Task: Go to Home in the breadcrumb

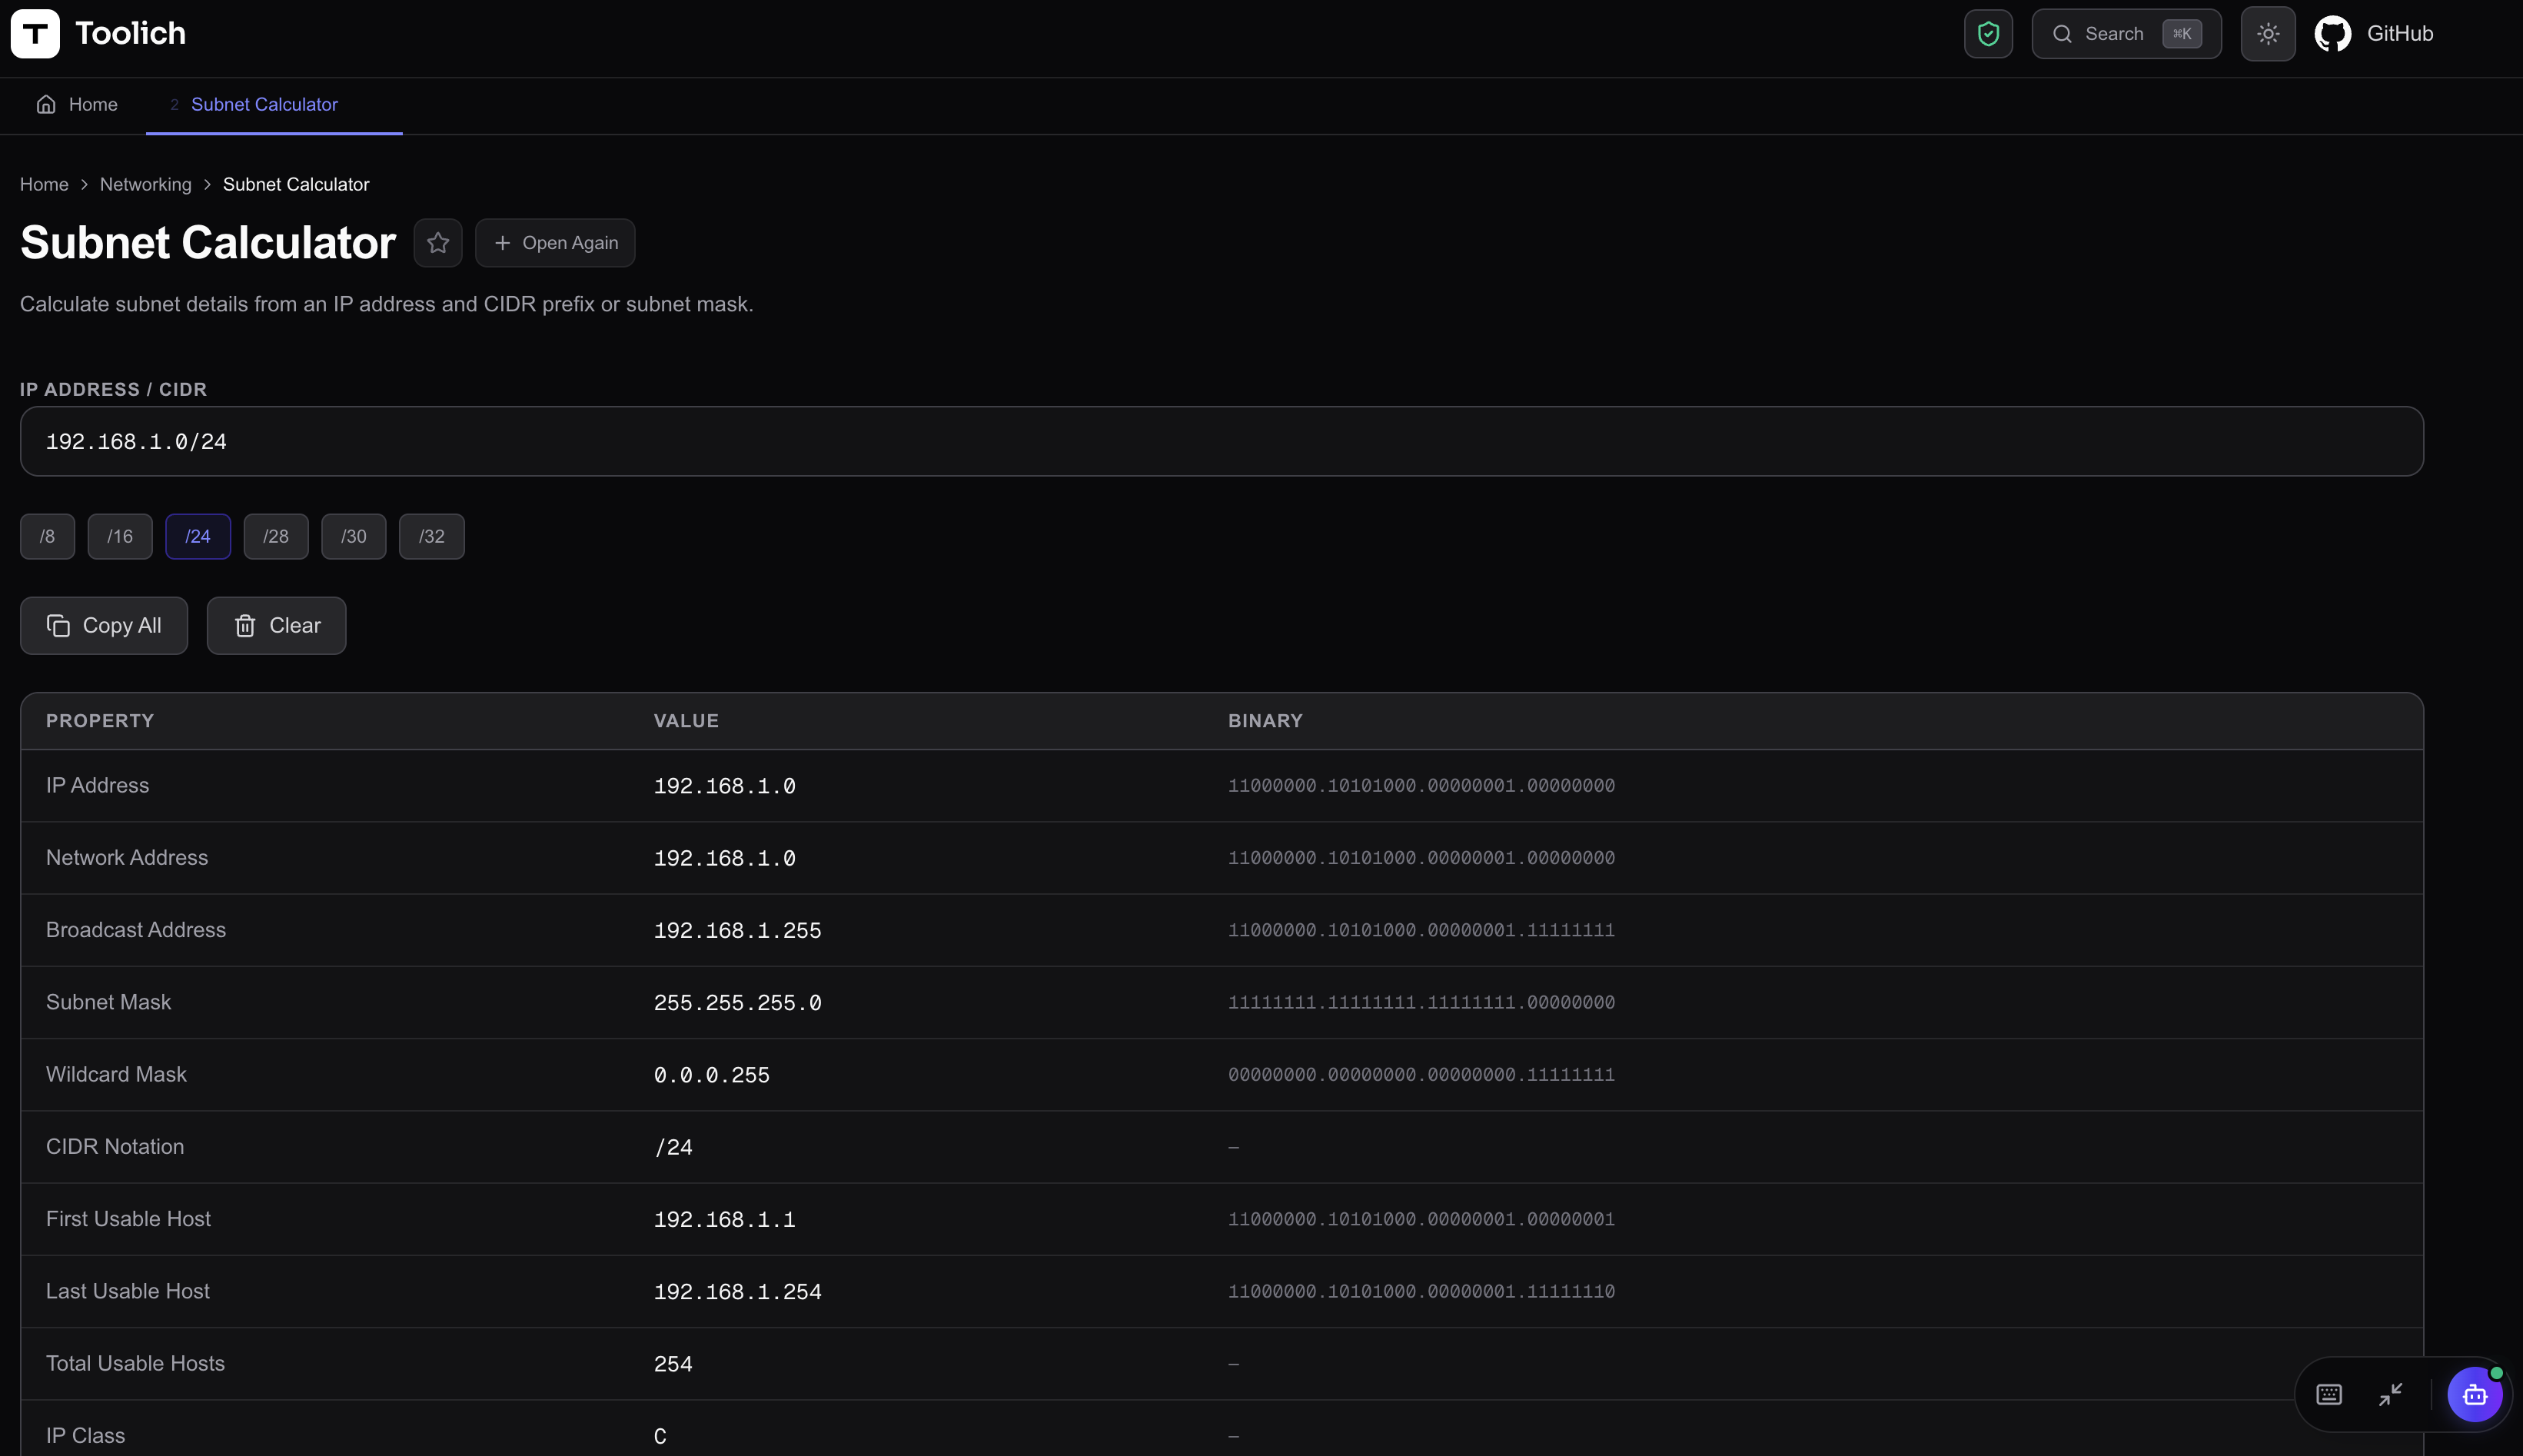Action: [x=44, y=185]
